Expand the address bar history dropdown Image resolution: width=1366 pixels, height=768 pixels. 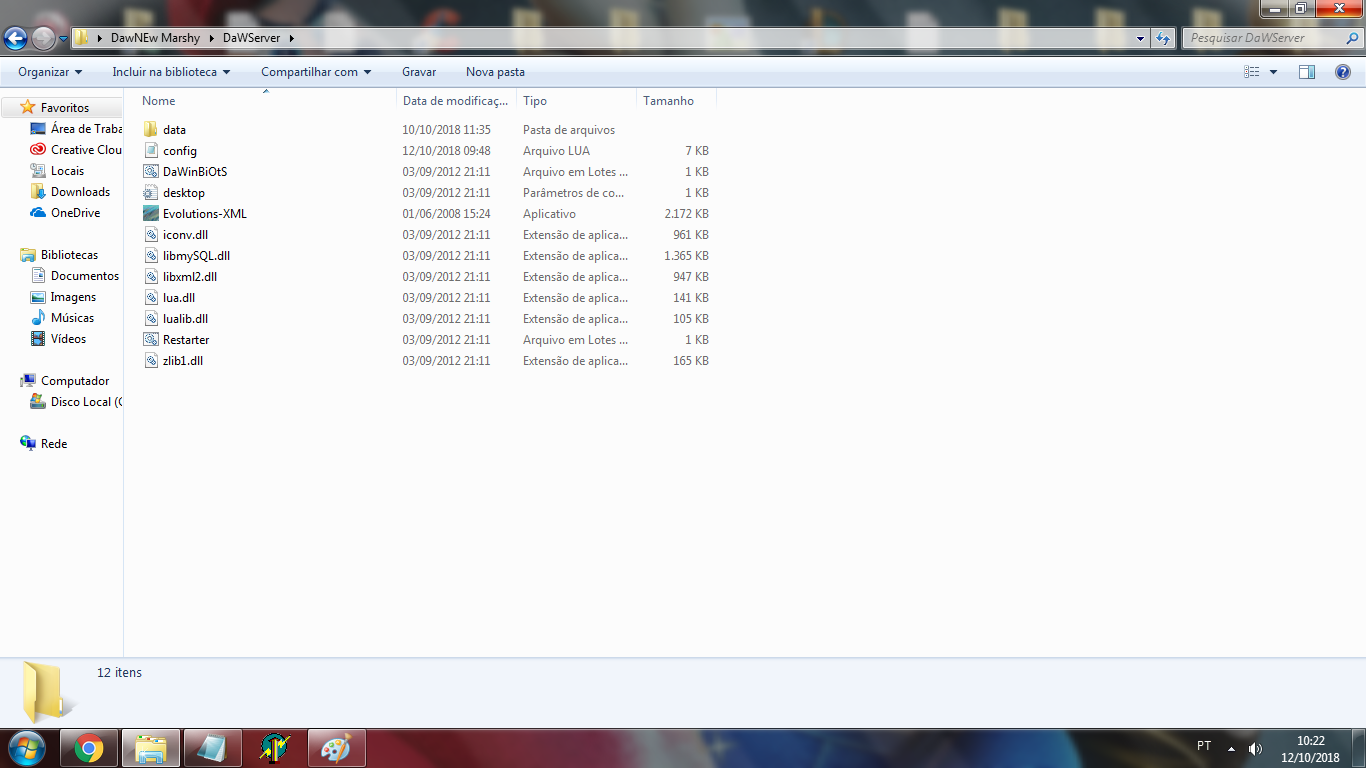pos(1141,38)
